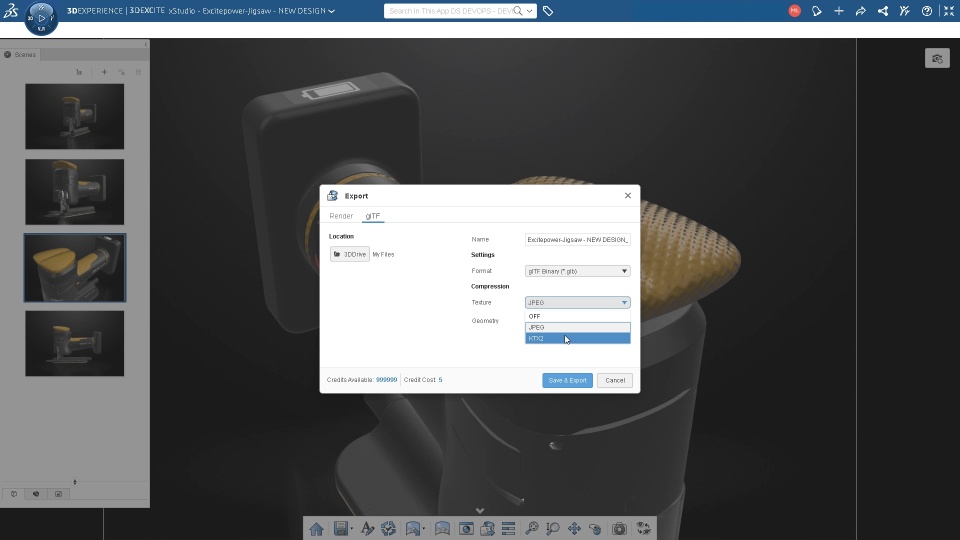Click the delete scene icon
Image resolution: width=960 pixels, height=540 pixels.
coord(138,72)
